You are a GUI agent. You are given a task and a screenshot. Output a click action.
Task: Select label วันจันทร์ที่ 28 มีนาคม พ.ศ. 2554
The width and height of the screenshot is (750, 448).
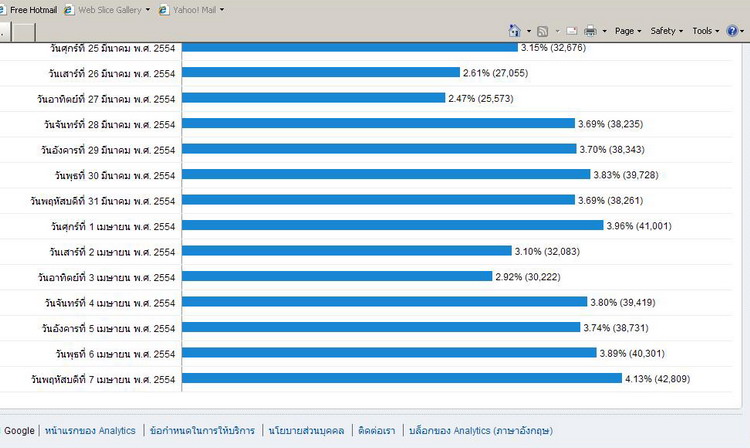110,124
